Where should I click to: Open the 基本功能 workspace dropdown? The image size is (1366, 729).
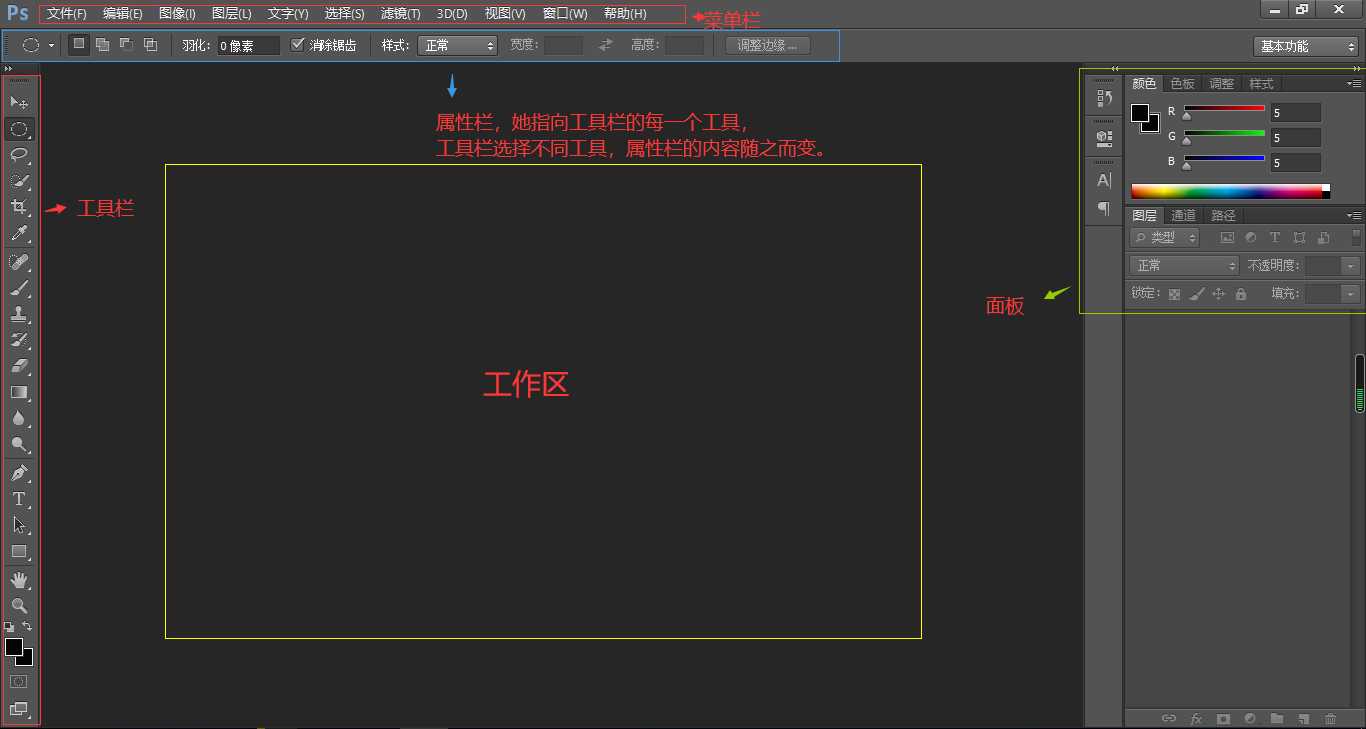tap(1305, 46)
